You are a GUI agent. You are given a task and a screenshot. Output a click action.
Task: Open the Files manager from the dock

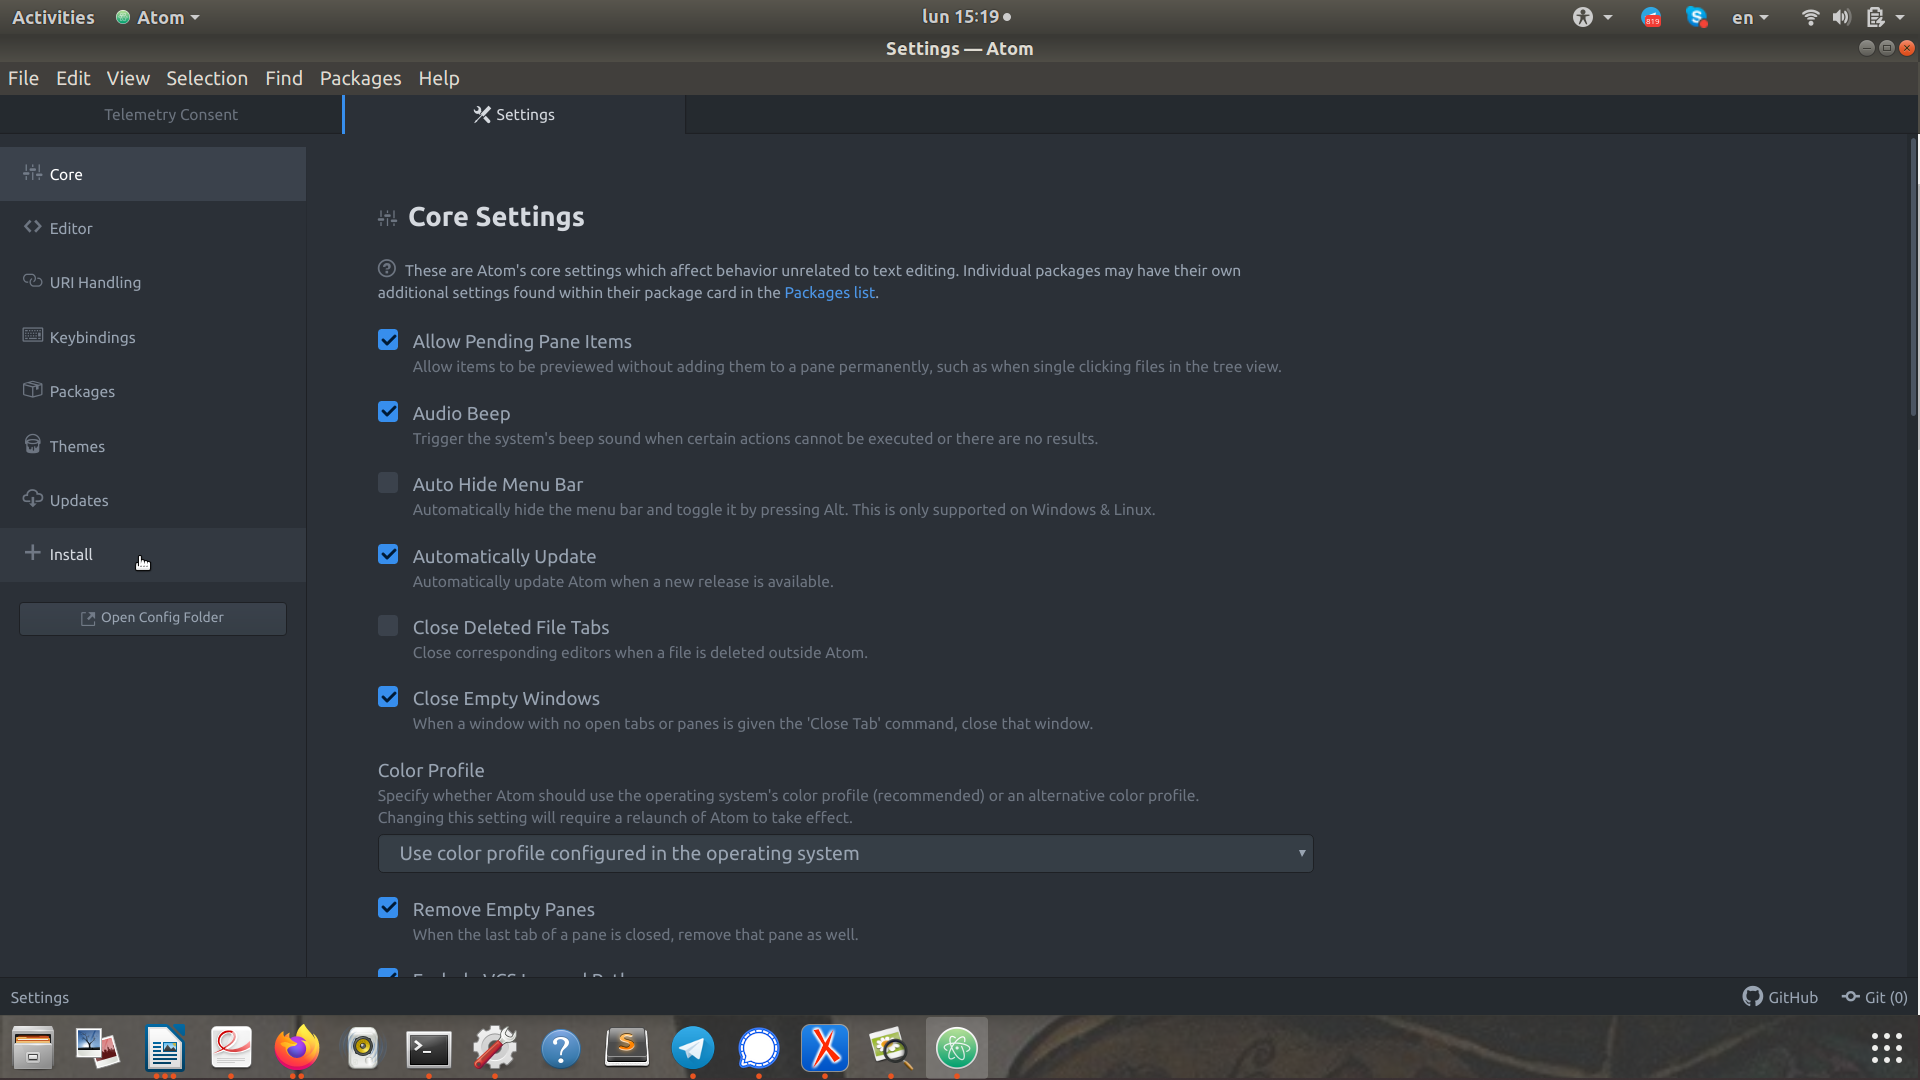pos(33,1048)
